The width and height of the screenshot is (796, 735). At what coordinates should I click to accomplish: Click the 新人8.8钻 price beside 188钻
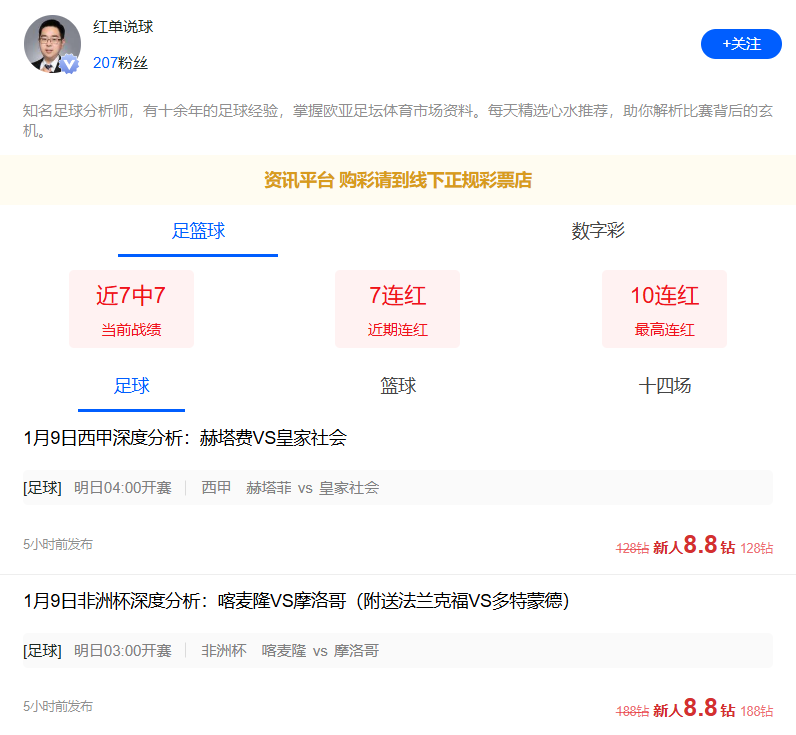[694, 709]
